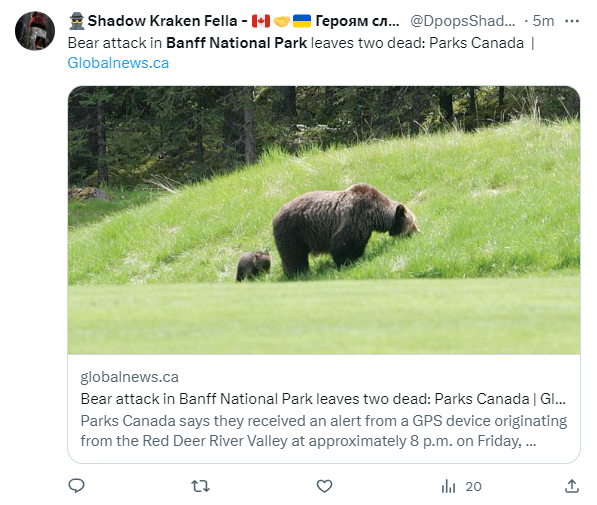
Task: Open the card headline about bear attack
Action: (x=323, y=399)
